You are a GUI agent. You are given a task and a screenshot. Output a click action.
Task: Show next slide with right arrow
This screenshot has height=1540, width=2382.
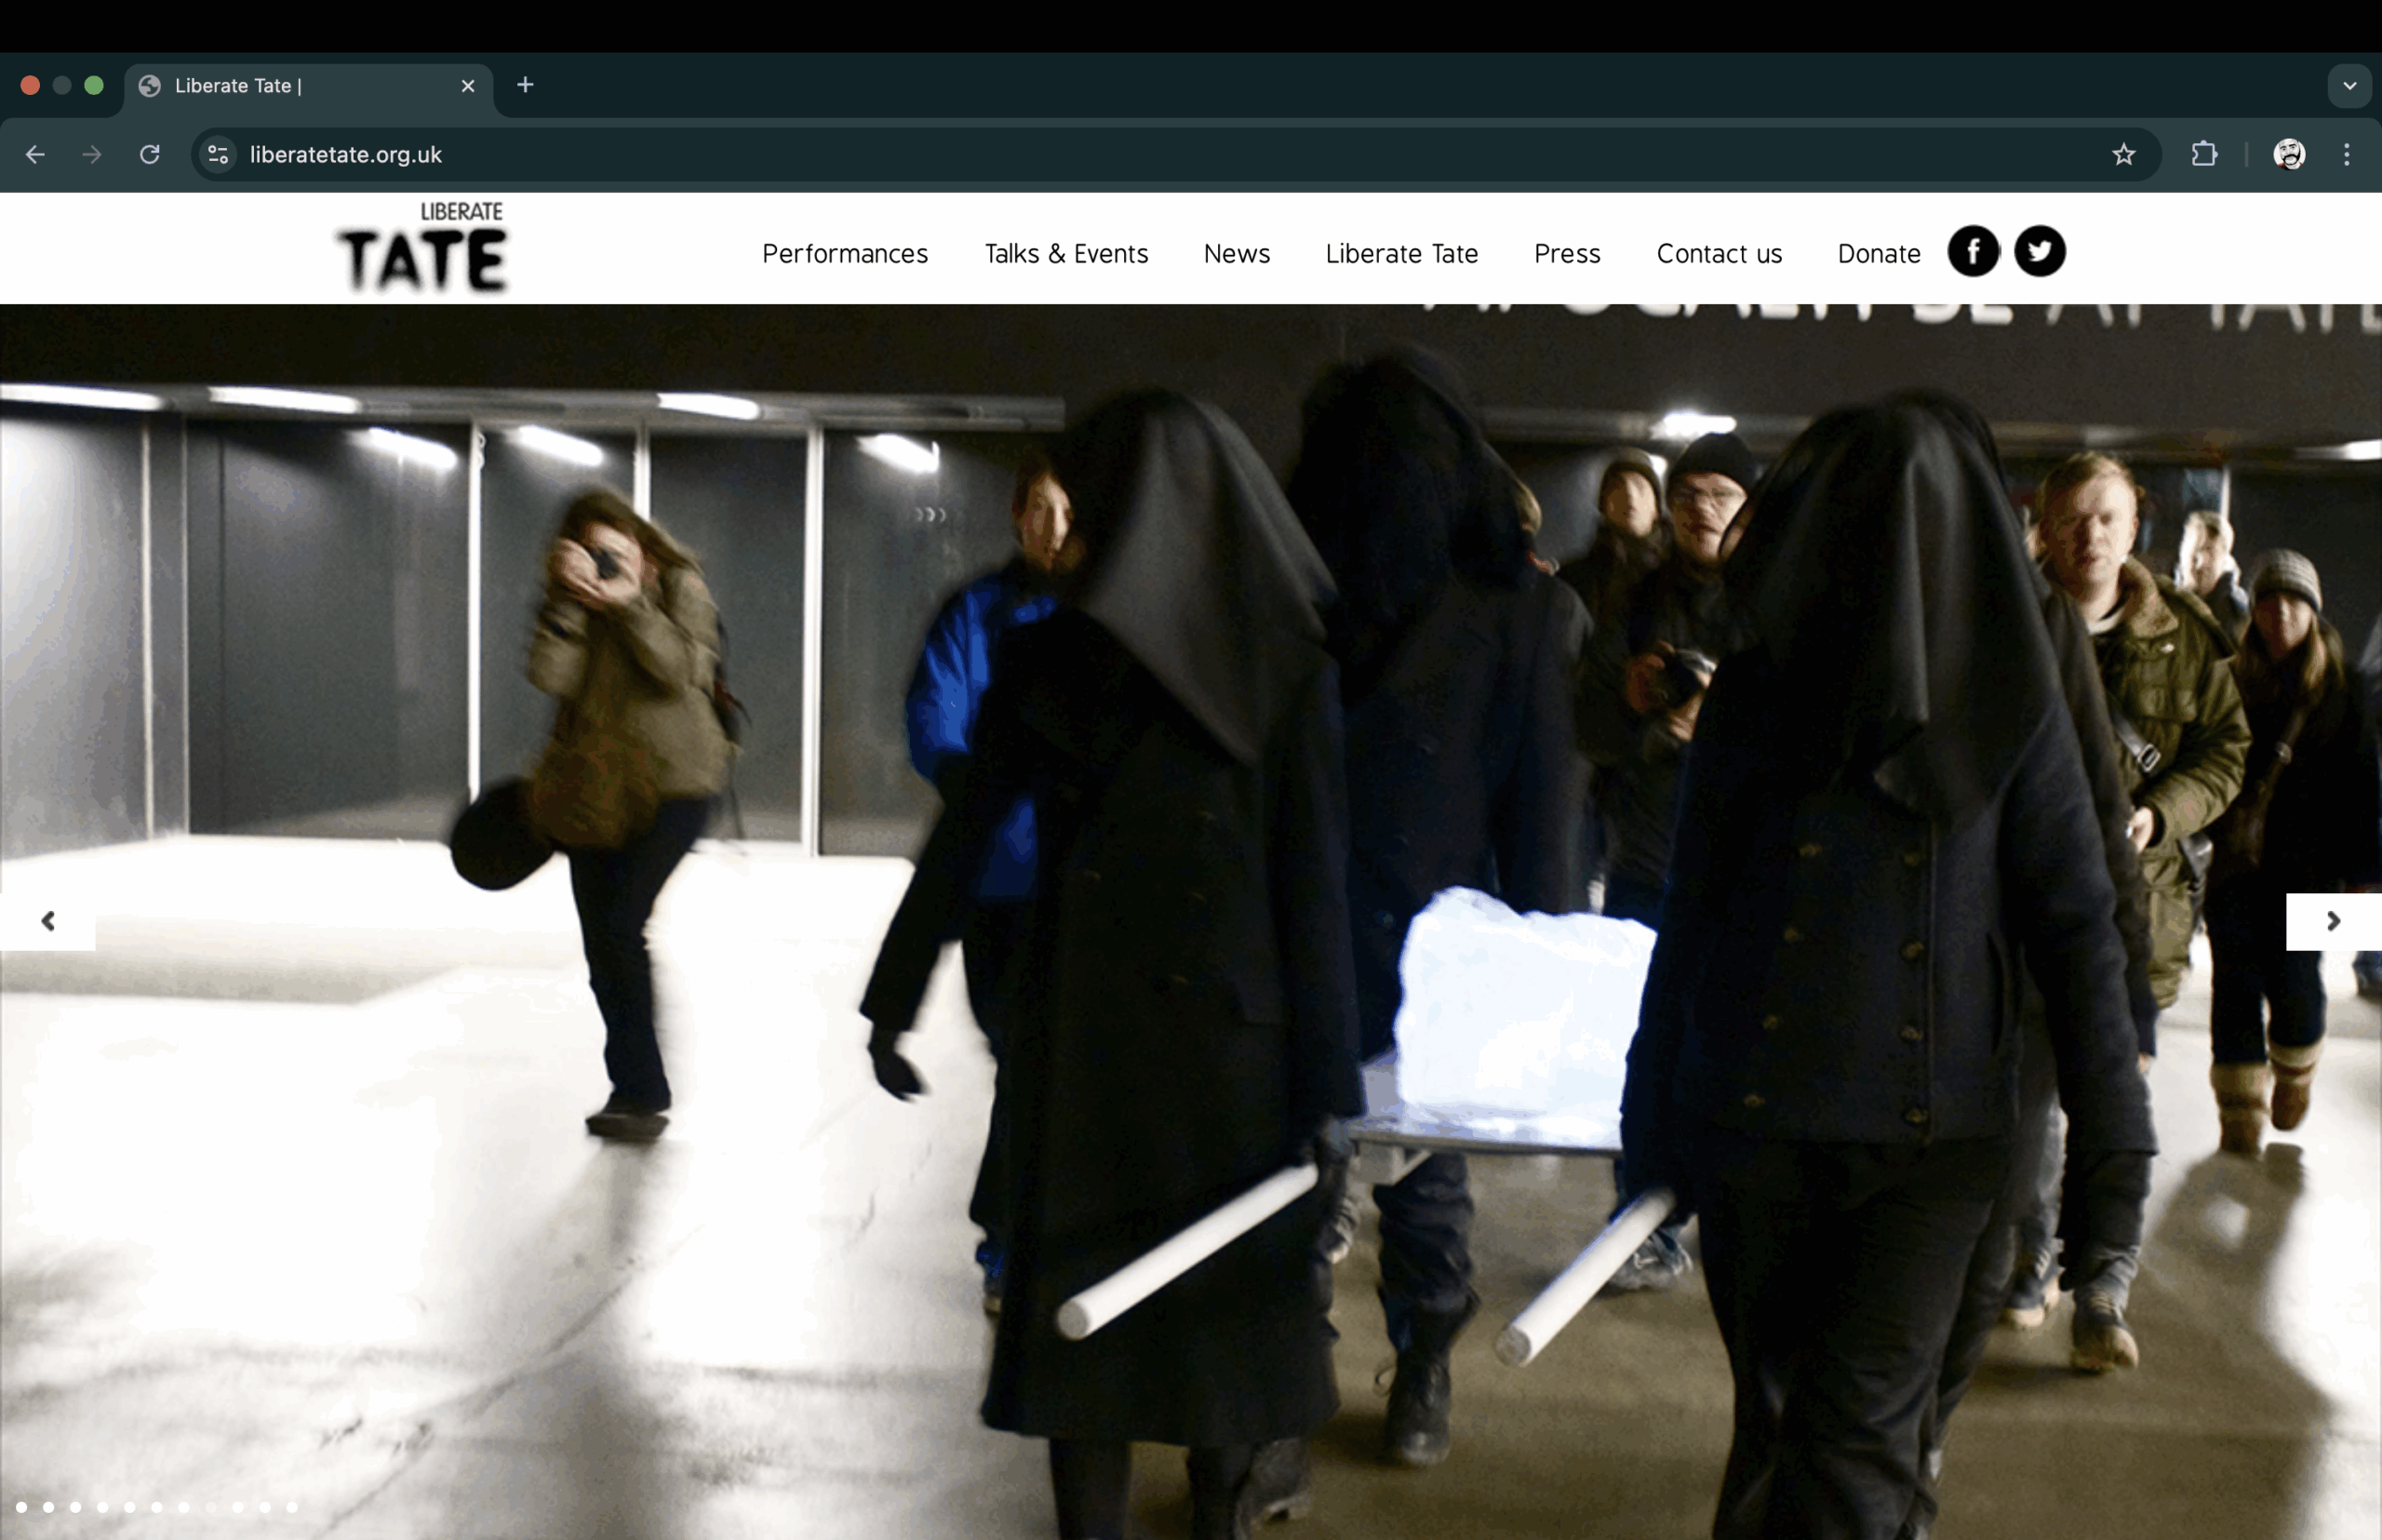pos(2333,921)
